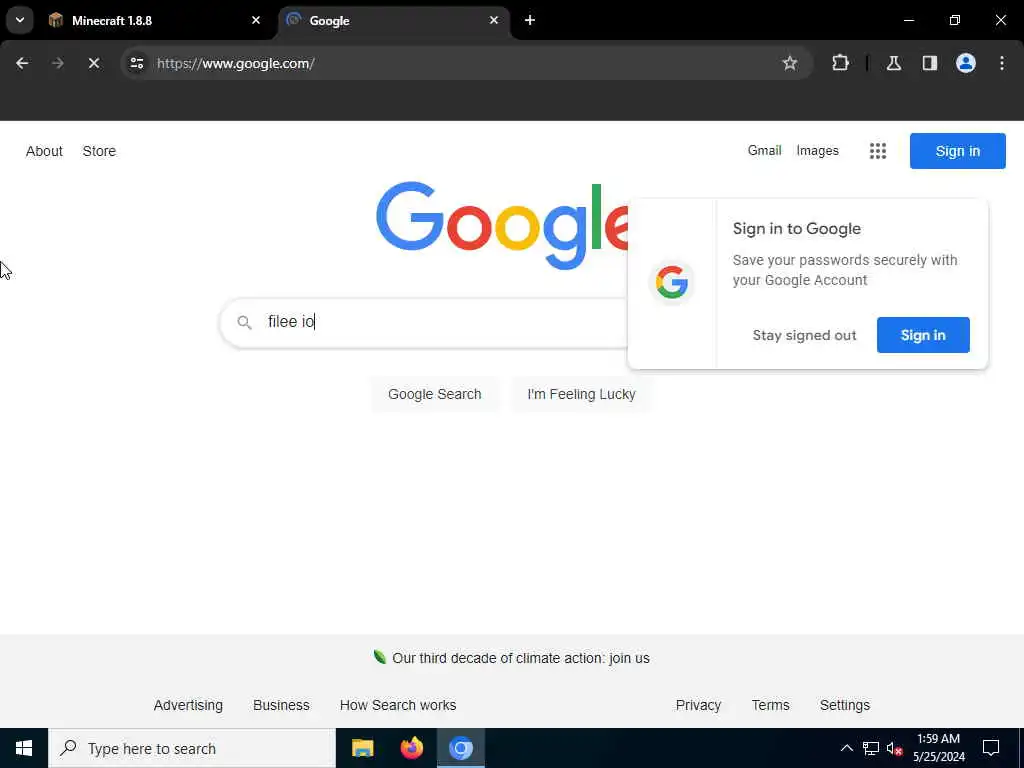Viewport: 1024px width, 768px height.
Task: Click the muted volume tray icon
Action: 895,748
